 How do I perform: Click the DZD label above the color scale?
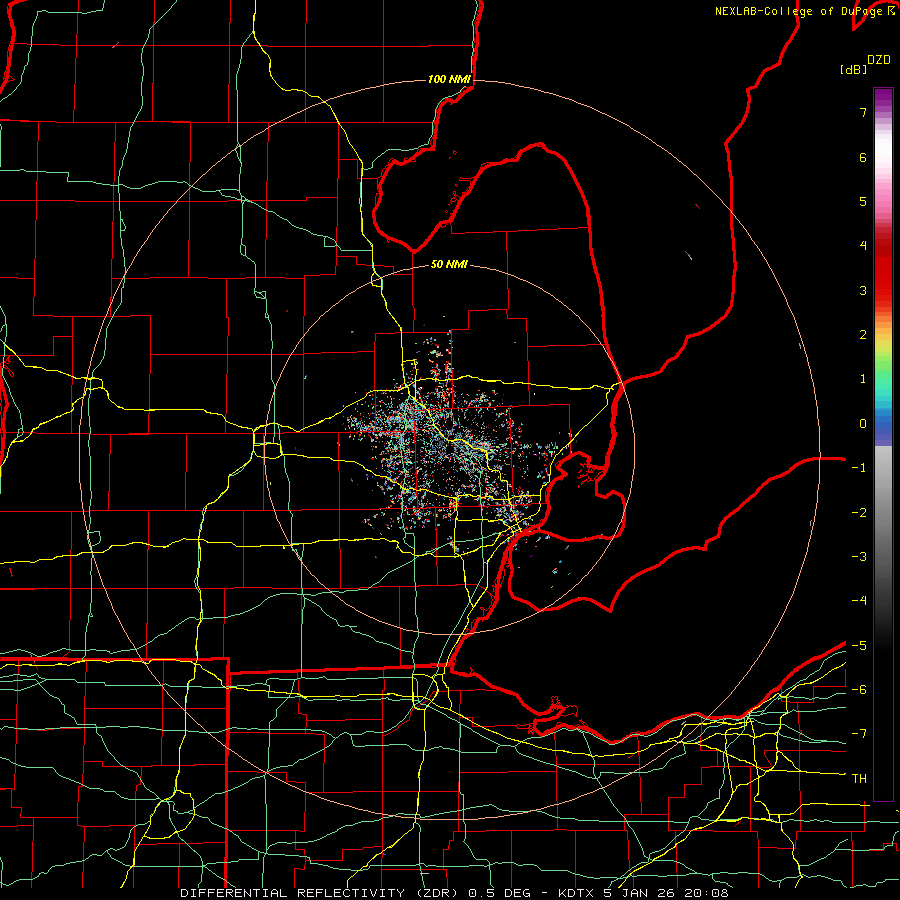878,60
